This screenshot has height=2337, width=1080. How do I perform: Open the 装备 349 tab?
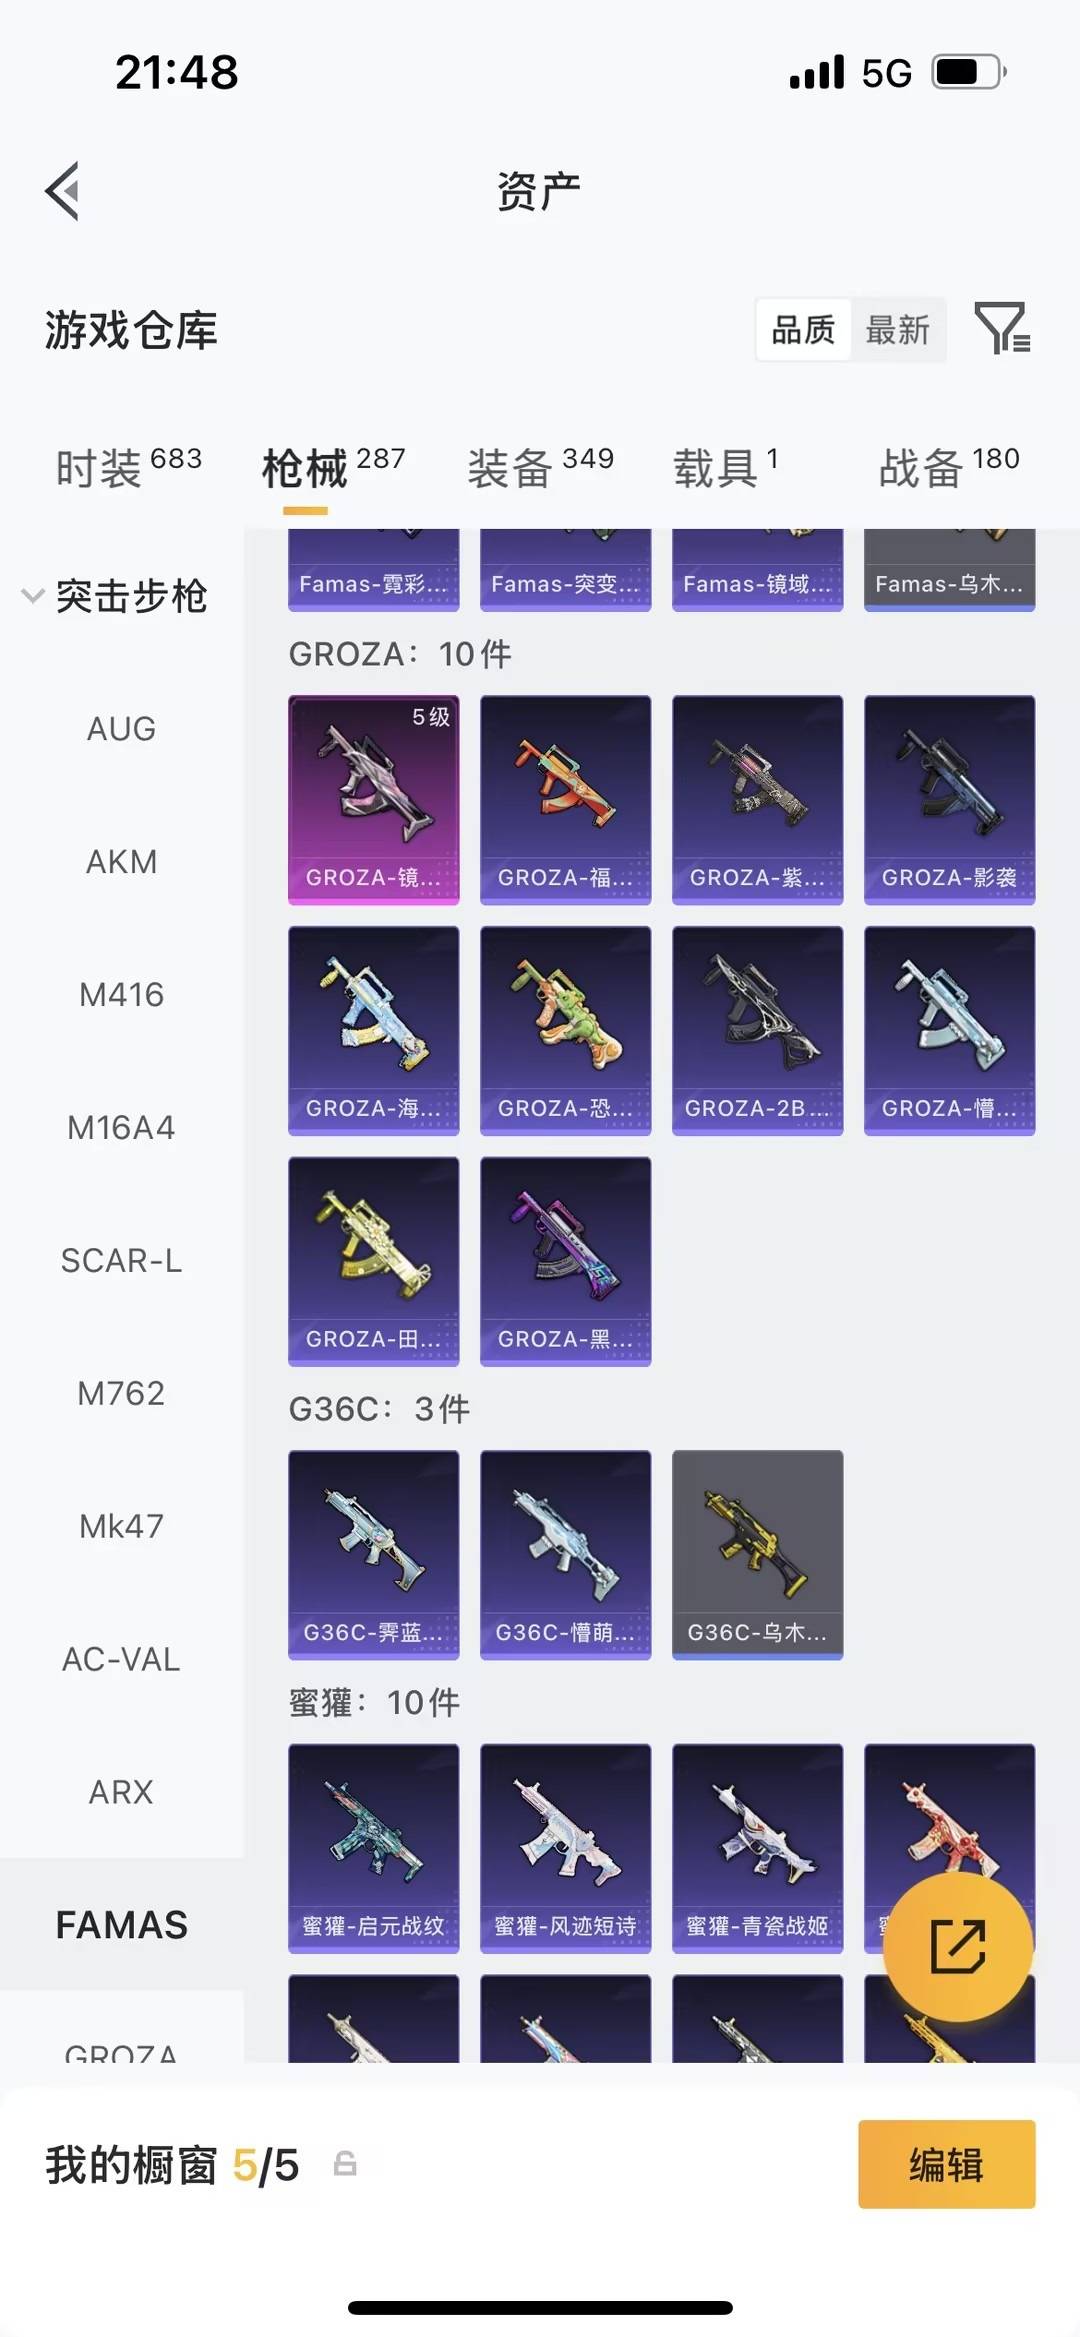point(540,467)
